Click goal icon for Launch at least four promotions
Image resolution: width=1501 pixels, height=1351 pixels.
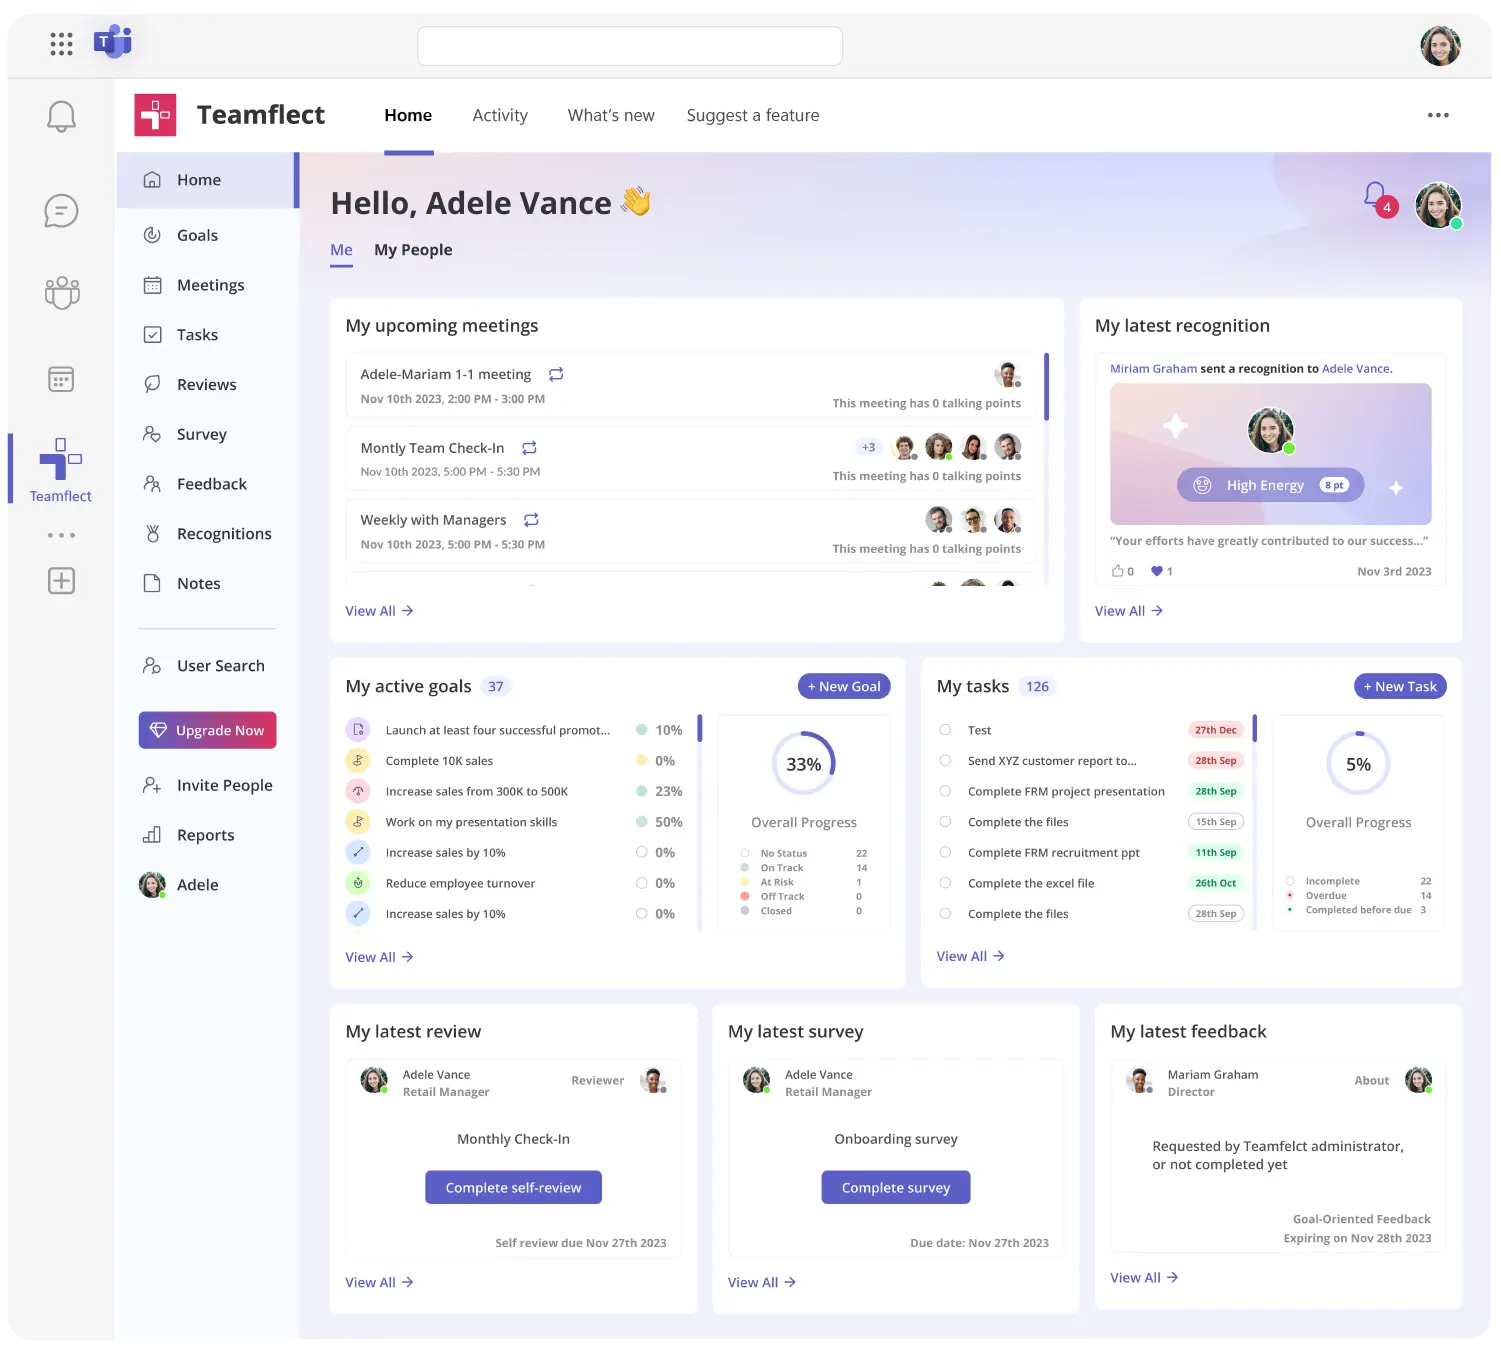click(x=358, y=730)
